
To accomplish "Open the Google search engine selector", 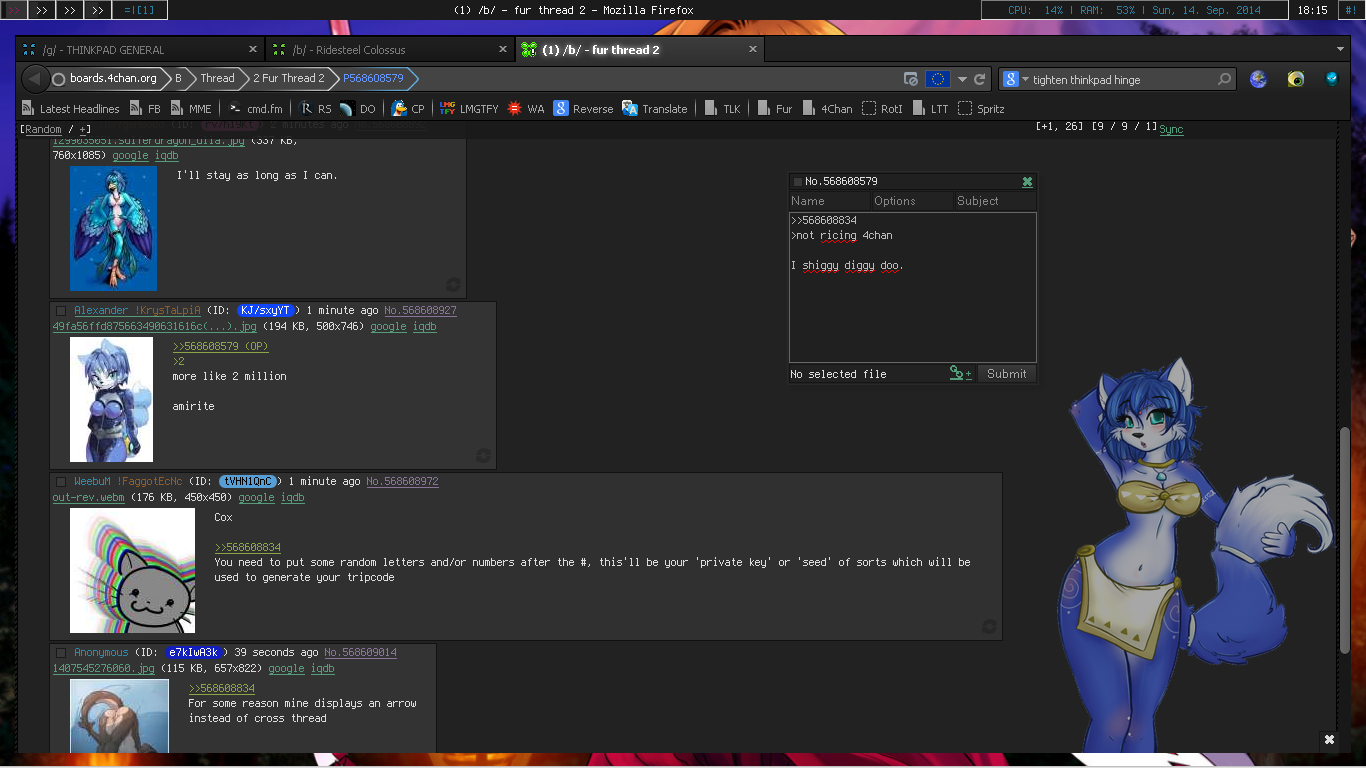I will point(1015,79).
